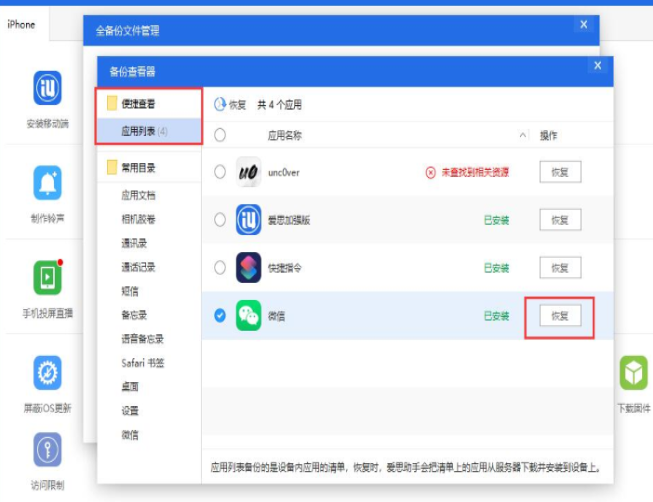Image resolution: width=653 pixels, height=502 pixels.
Task: Open 备忘录 in sidebar
Action: point(134,315)
